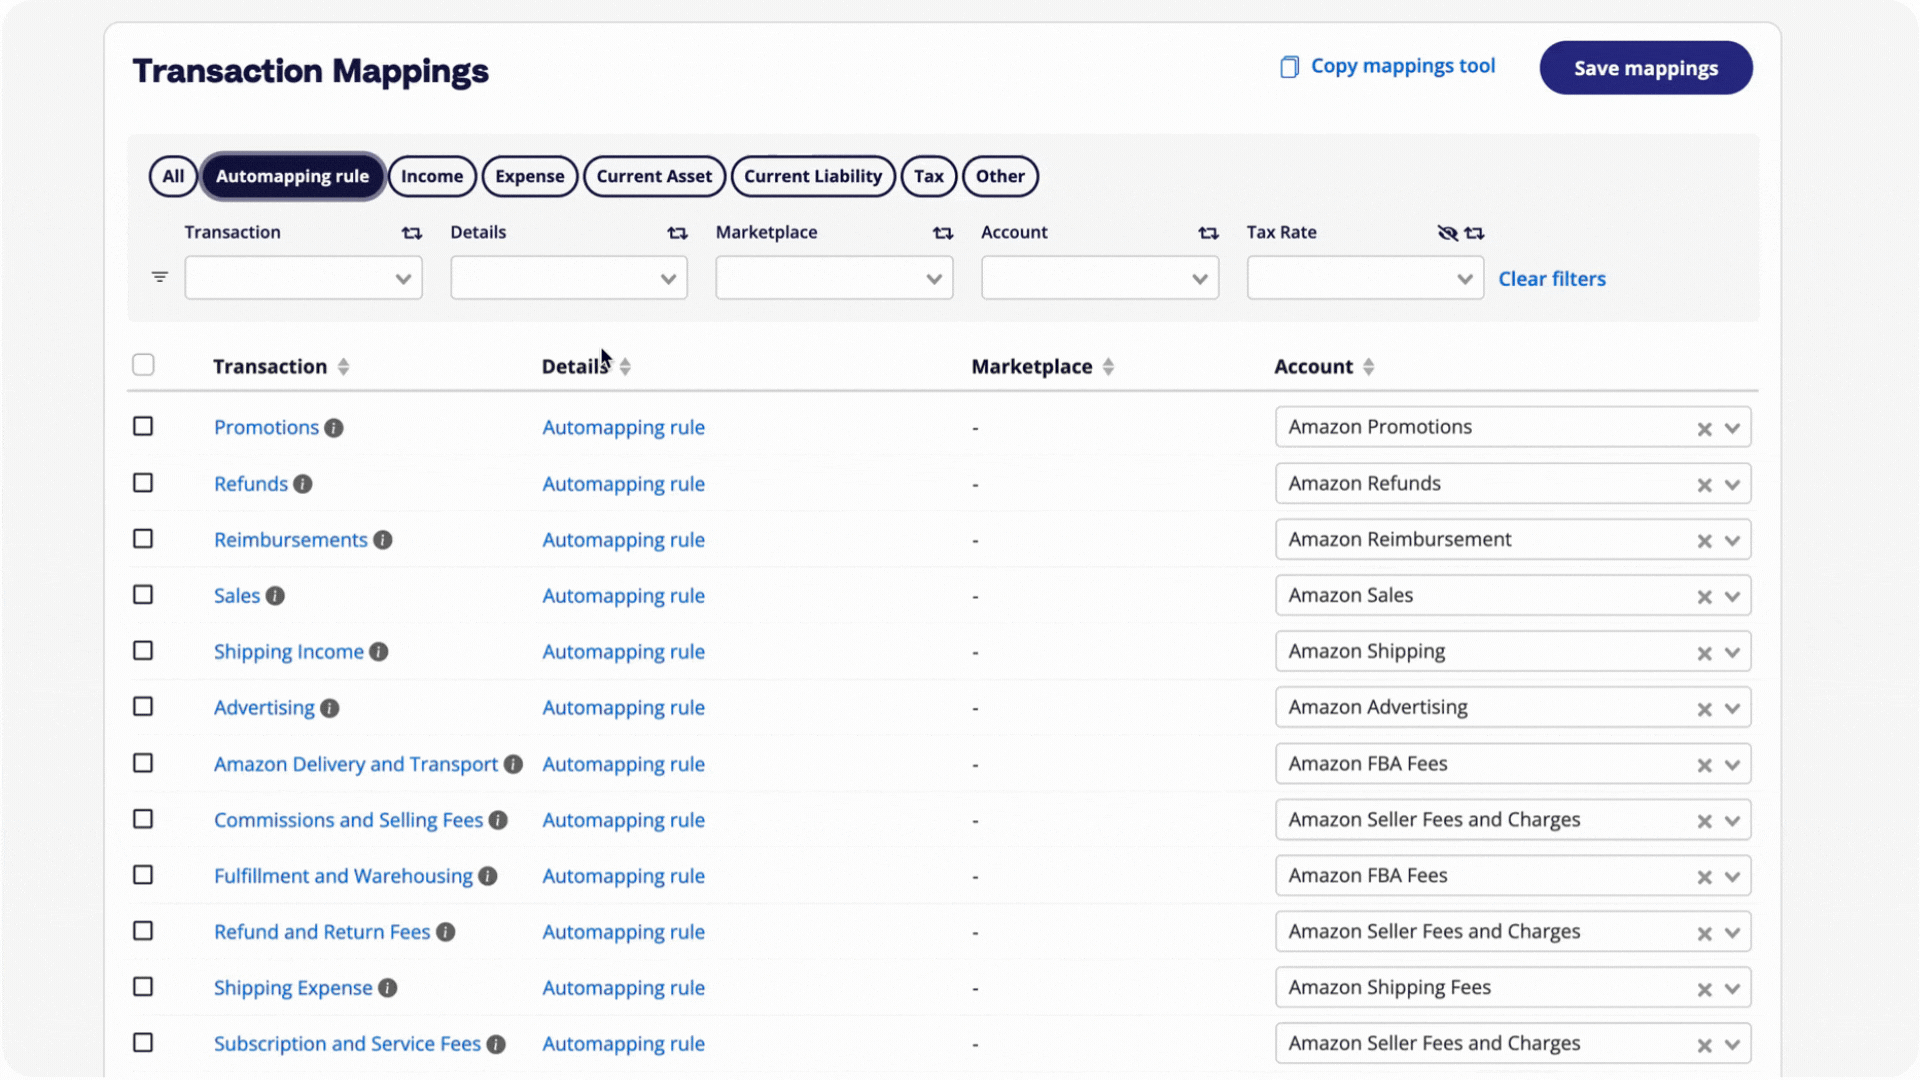Sort table by Account column arrows
Screen dimensions: 1920x1080
1369,367
